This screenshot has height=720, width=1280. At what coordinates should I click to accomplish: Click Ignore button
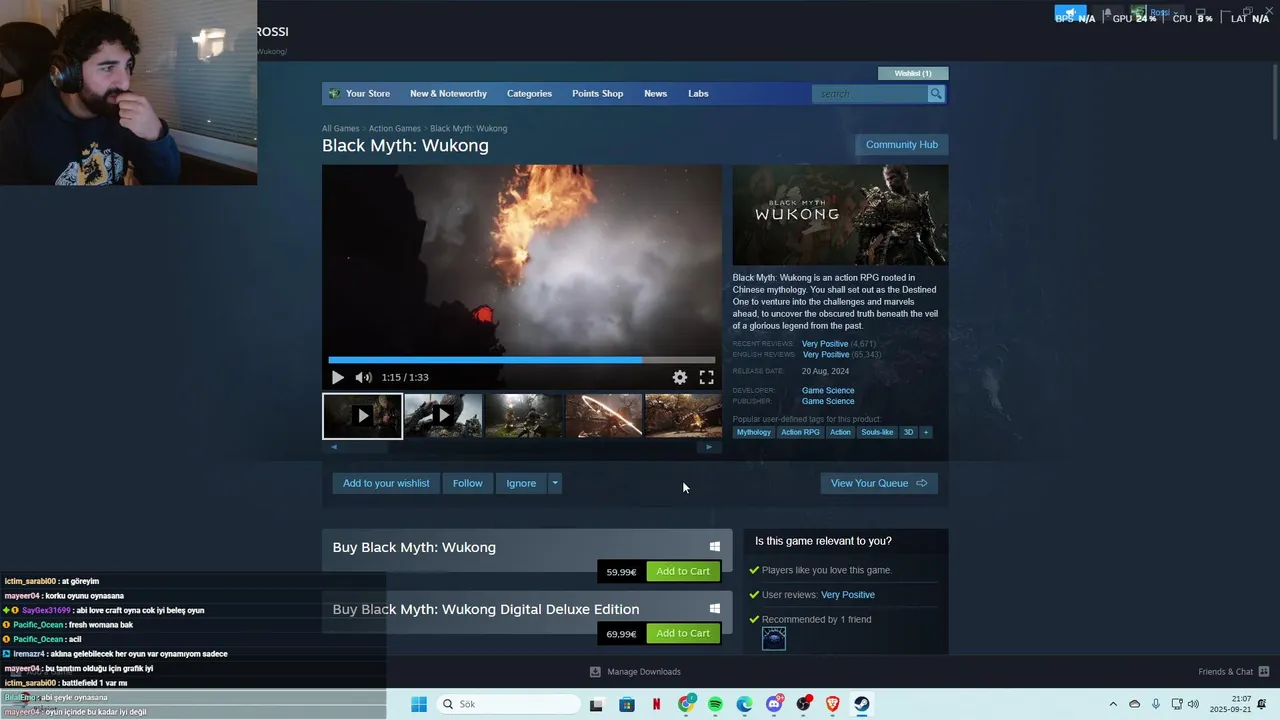pos(521,483)
